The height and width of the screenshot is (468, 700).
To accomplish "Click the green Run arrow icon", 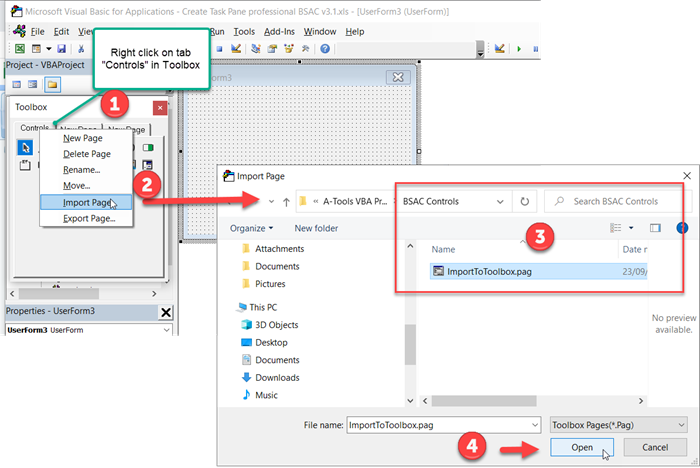I will 519,49.
